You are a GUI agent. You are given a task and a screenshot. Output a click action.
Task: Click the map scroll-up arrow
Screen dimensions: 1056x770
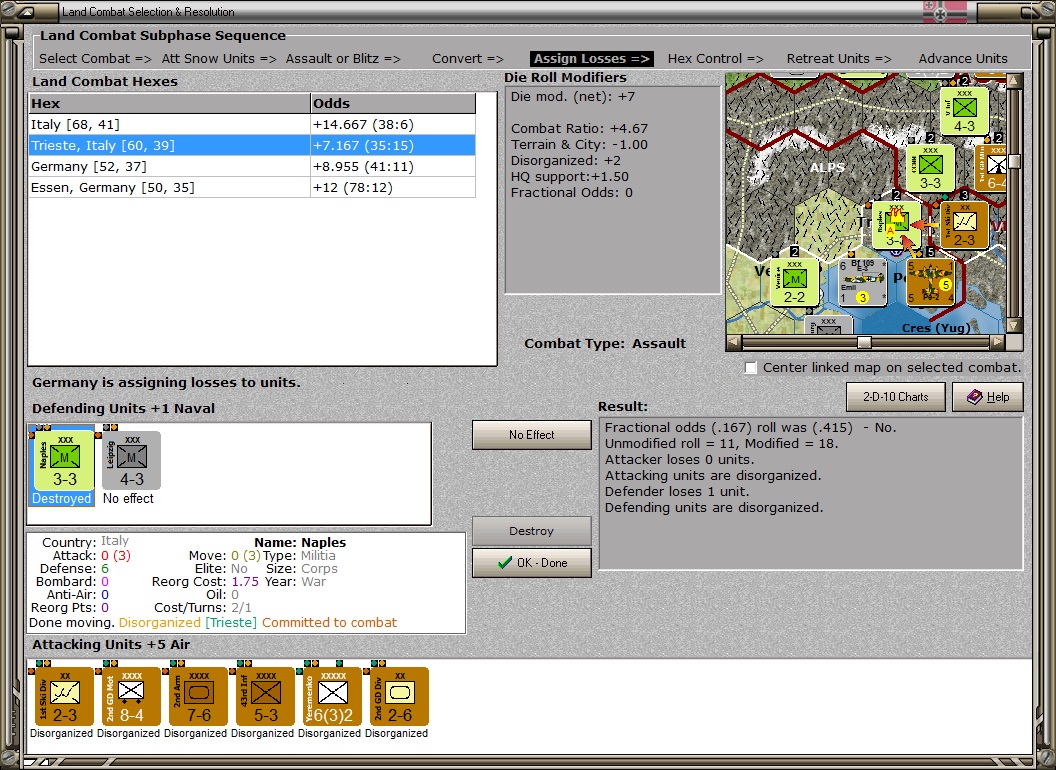point(1014,81)
